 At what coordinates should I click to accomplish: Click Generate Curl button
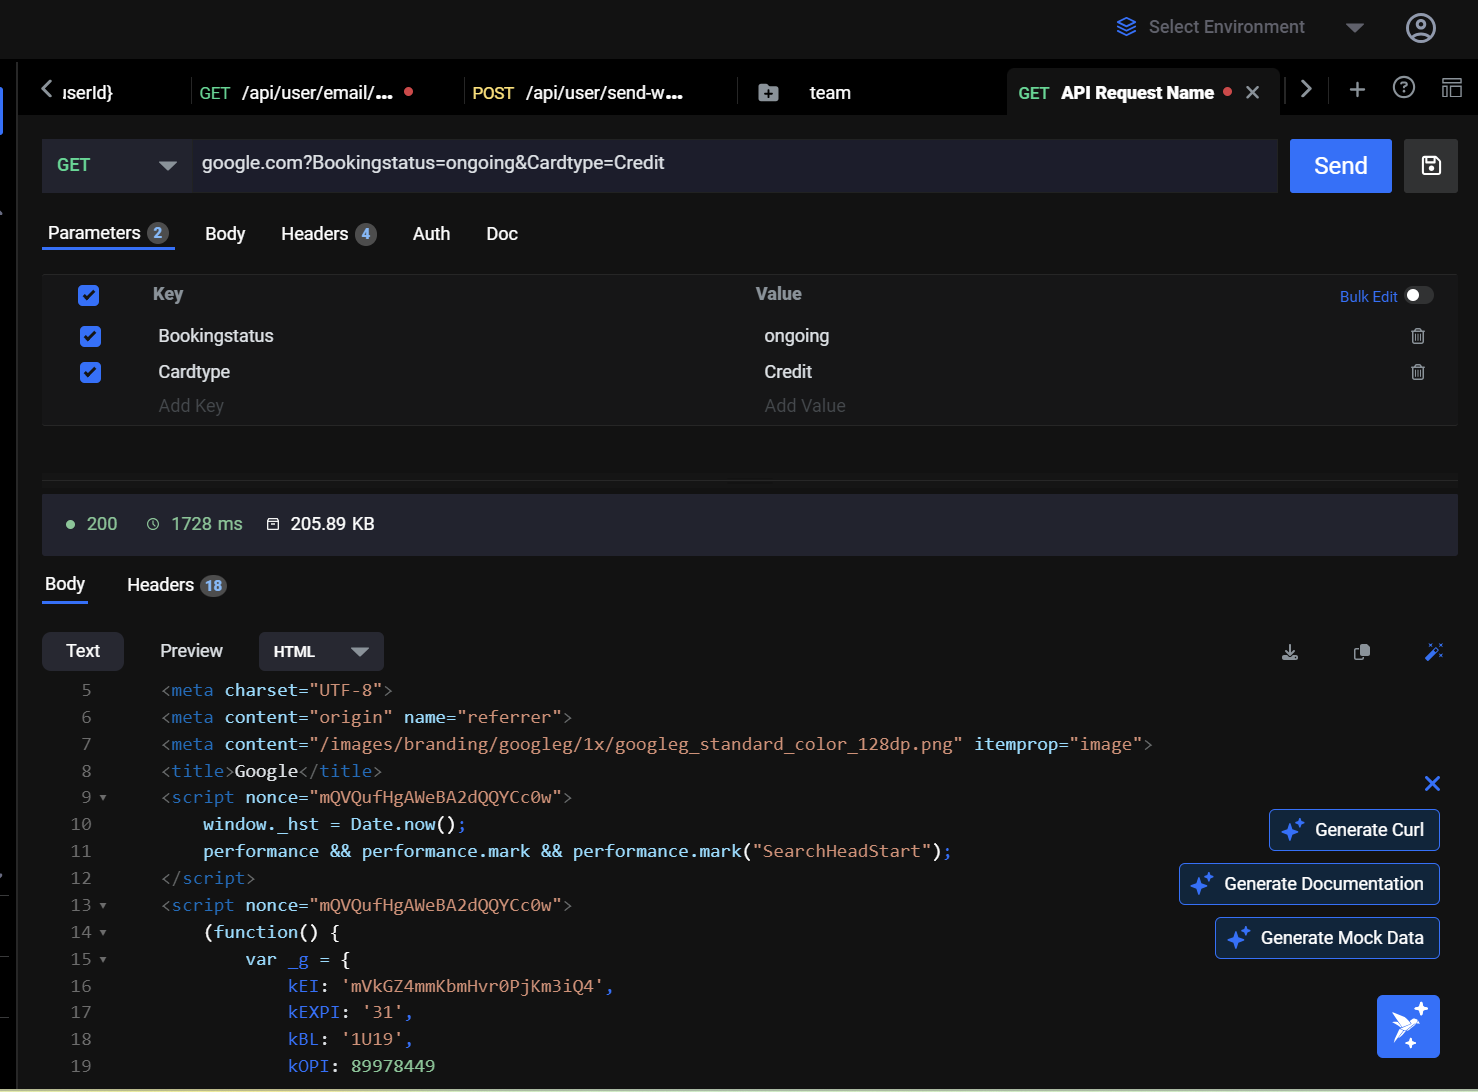1354,830
